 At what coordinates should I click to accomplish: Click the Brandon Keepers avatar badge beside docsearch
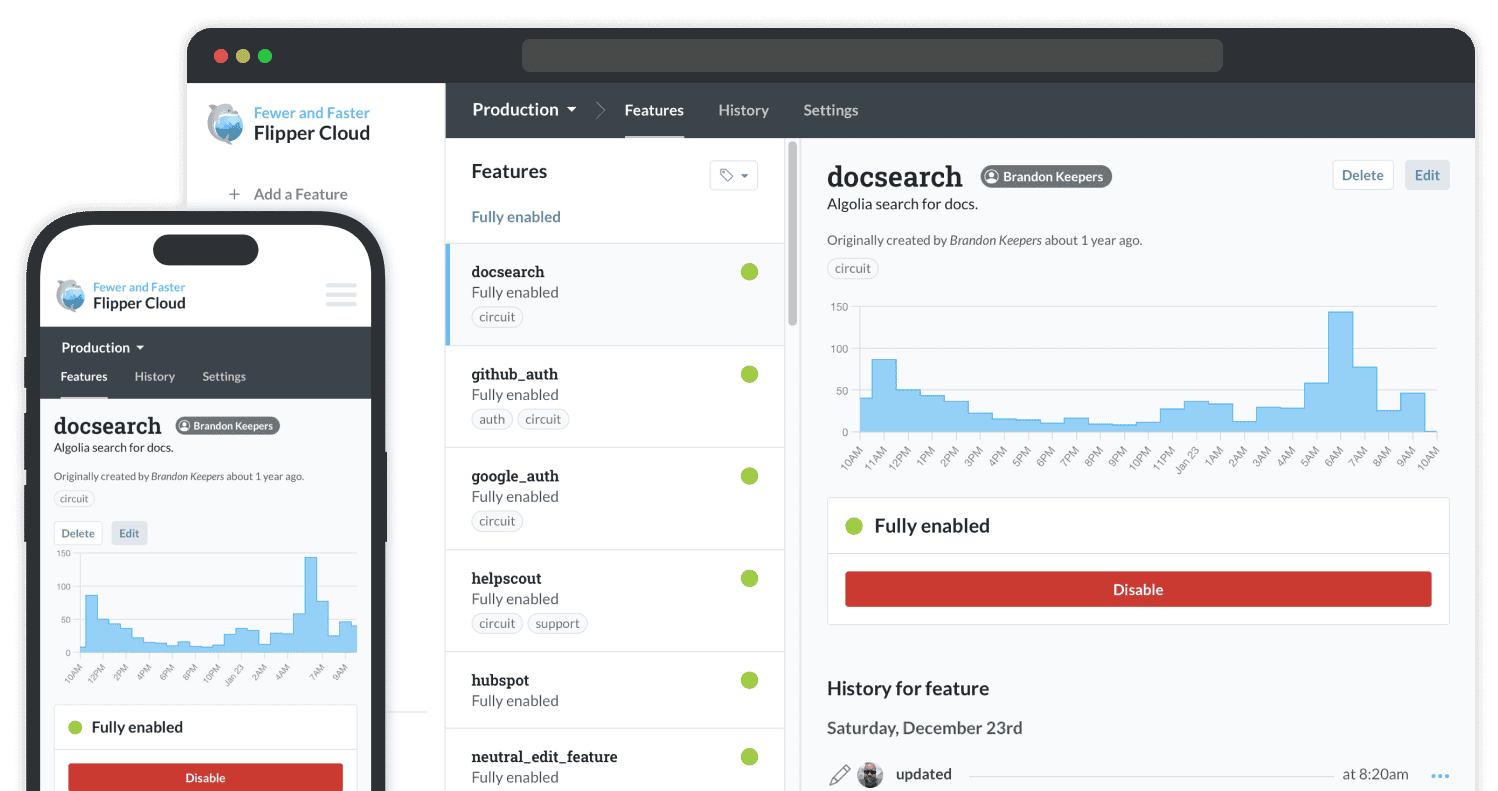[1045, 176]
